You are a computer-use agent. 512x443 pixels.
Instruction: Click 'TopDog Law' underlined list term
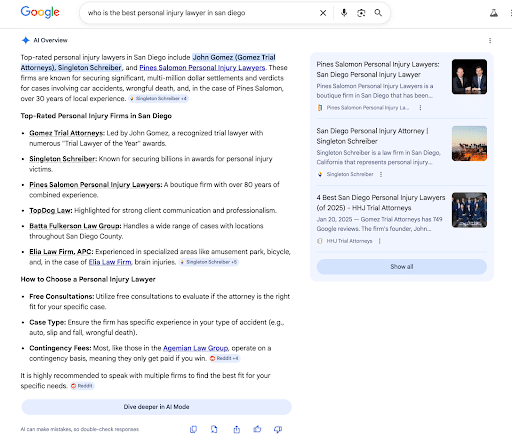point(51,210)
